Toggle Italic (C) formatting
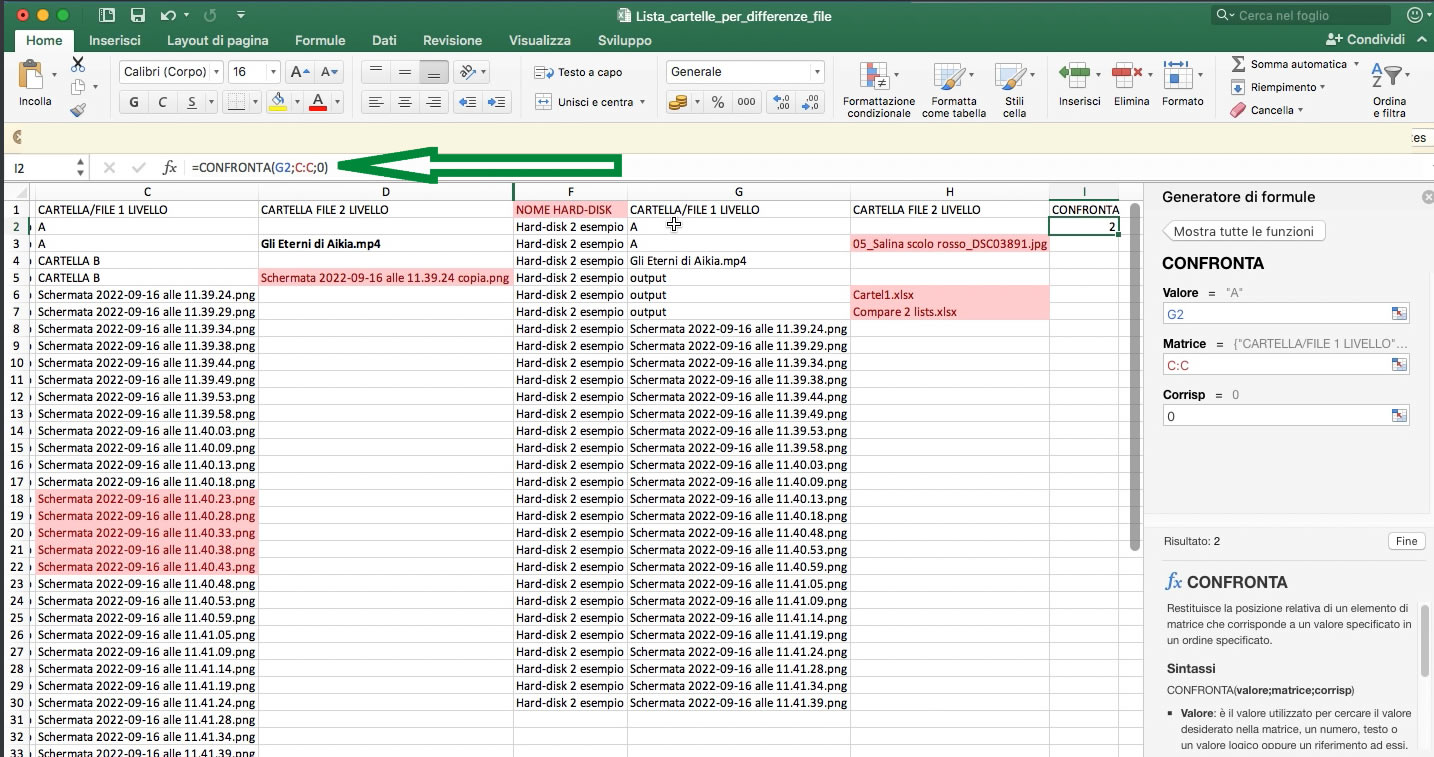 163,102
